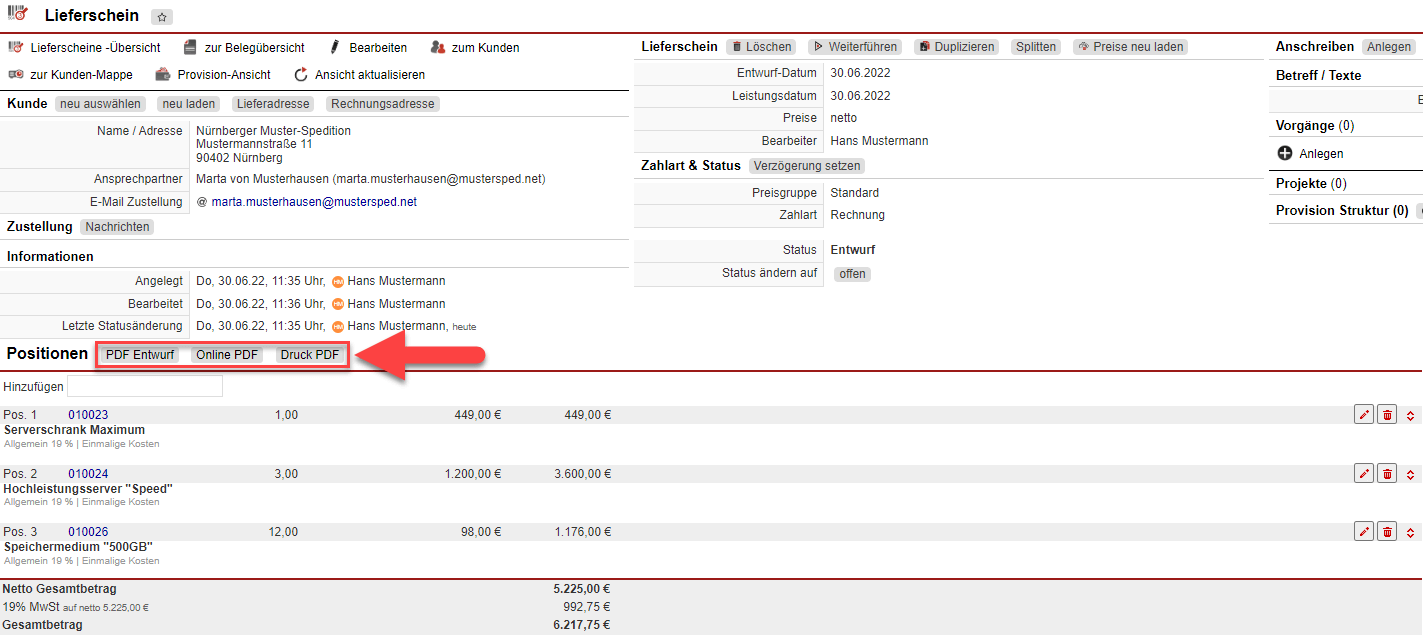Click the Bearbeiten pencil toolbar item
Viewport: 1423px width, 636px height.
[367, 47]
